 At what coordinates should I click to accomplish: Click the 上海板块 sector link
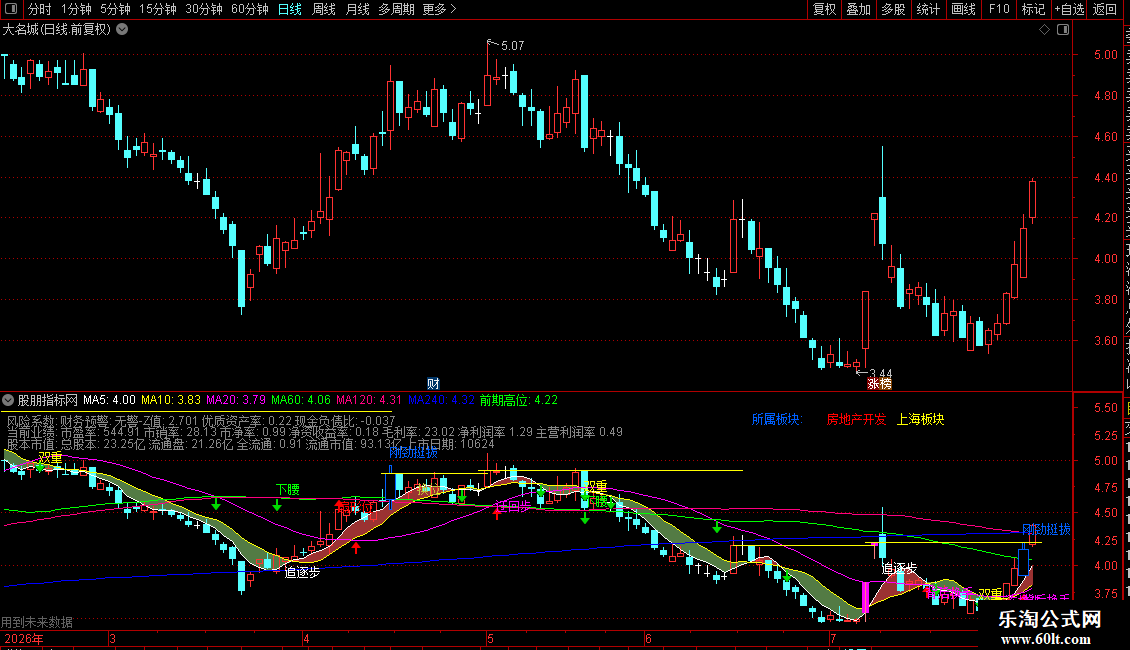(x=920, y=419)
